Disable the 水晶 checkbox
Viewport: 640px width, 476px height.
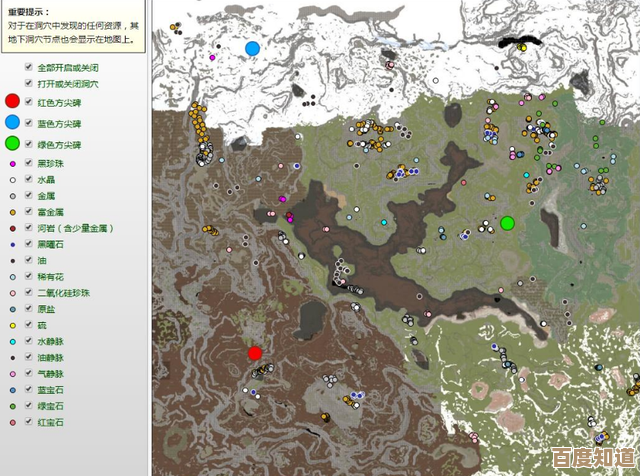tap(29, 179)
